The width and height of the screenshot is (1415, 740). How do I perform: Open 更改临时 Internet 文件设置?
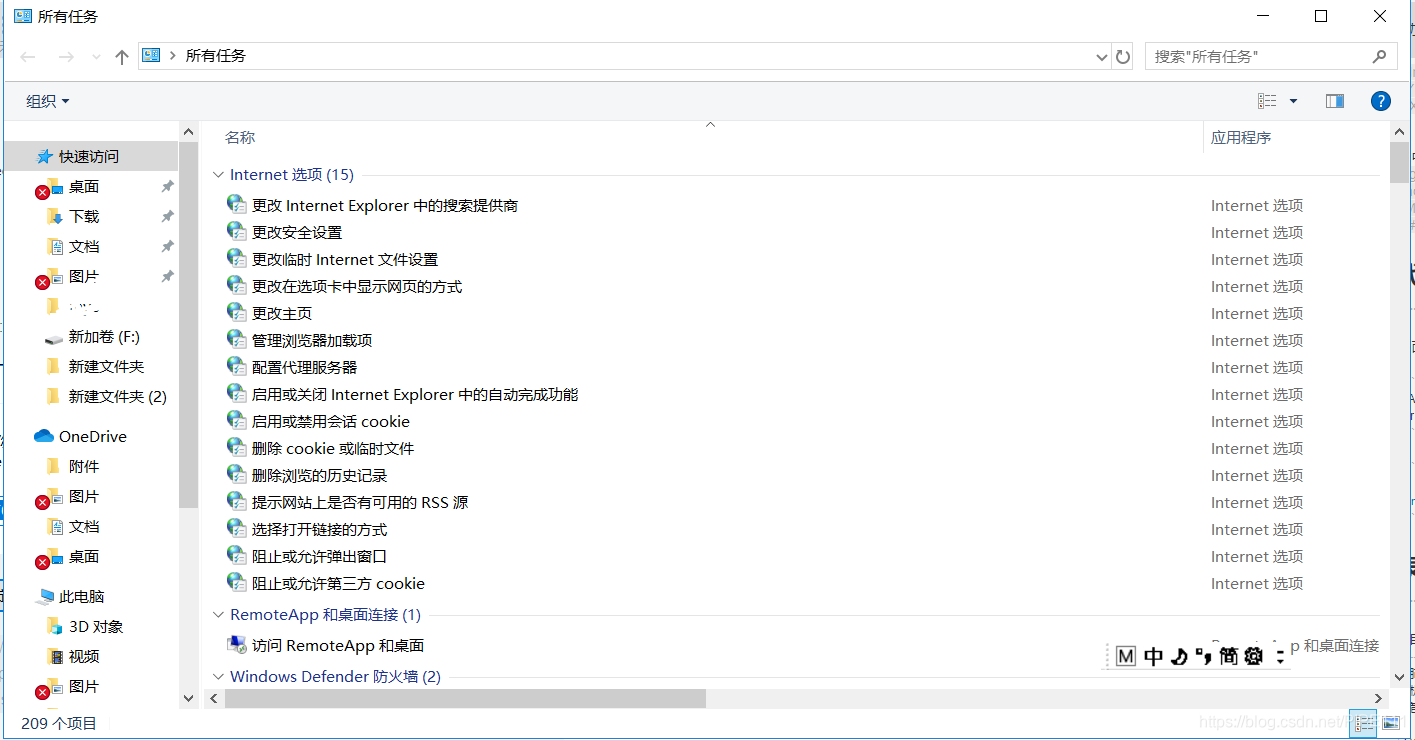tap(345, 259)
